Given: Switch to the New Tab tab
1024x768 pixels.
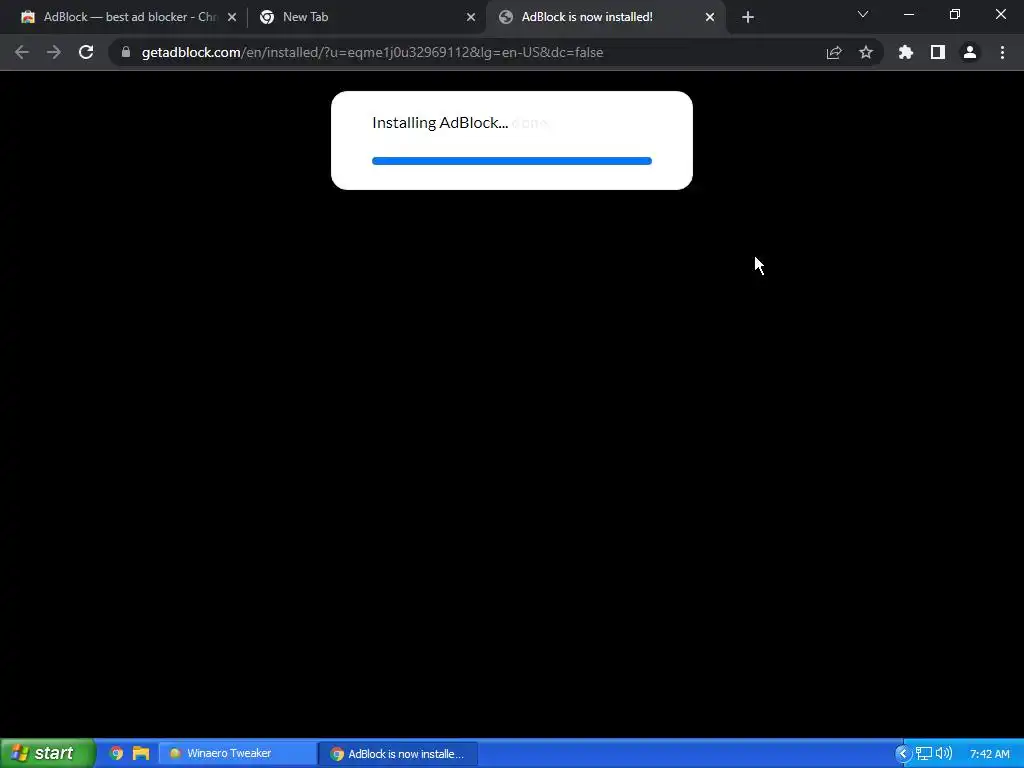Looking at the screenshot, I should point(366,17).
